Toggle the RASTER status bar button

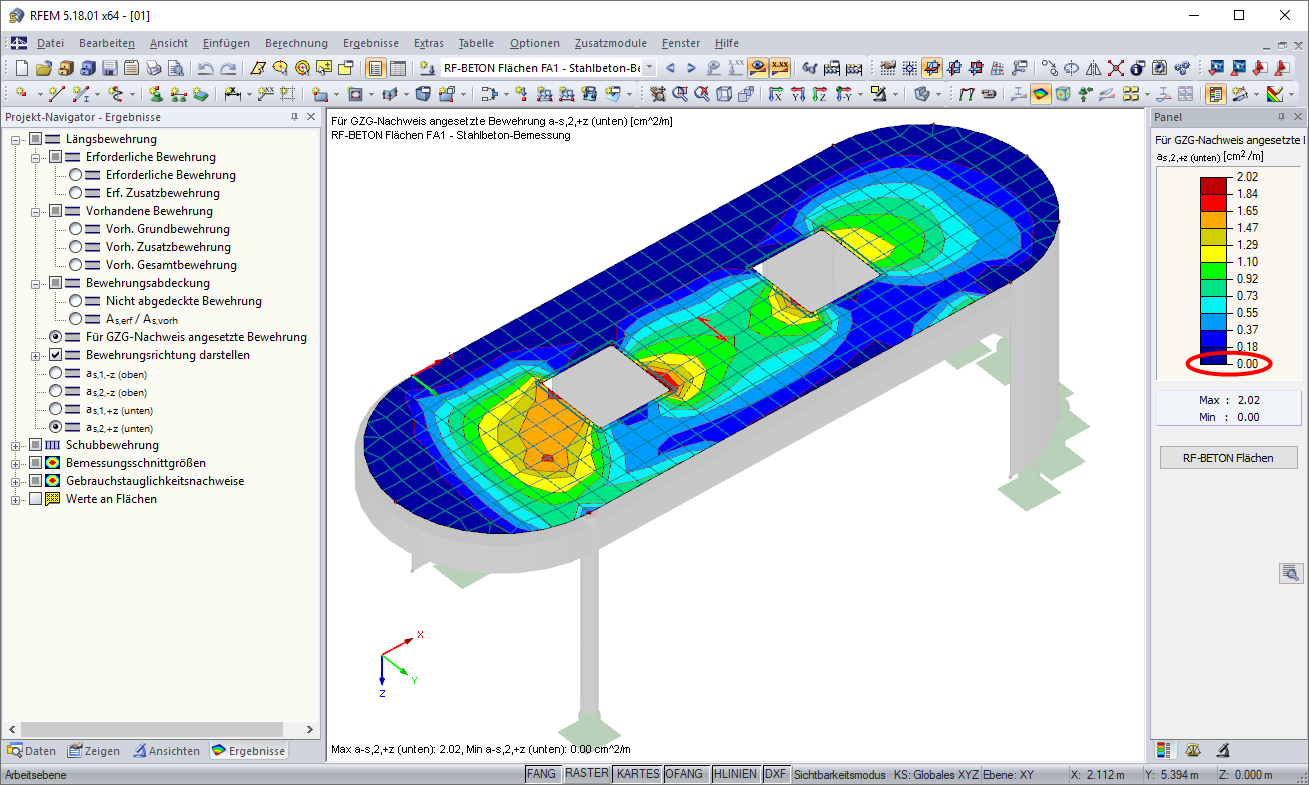pyautogui.click(x=586, y=774)
